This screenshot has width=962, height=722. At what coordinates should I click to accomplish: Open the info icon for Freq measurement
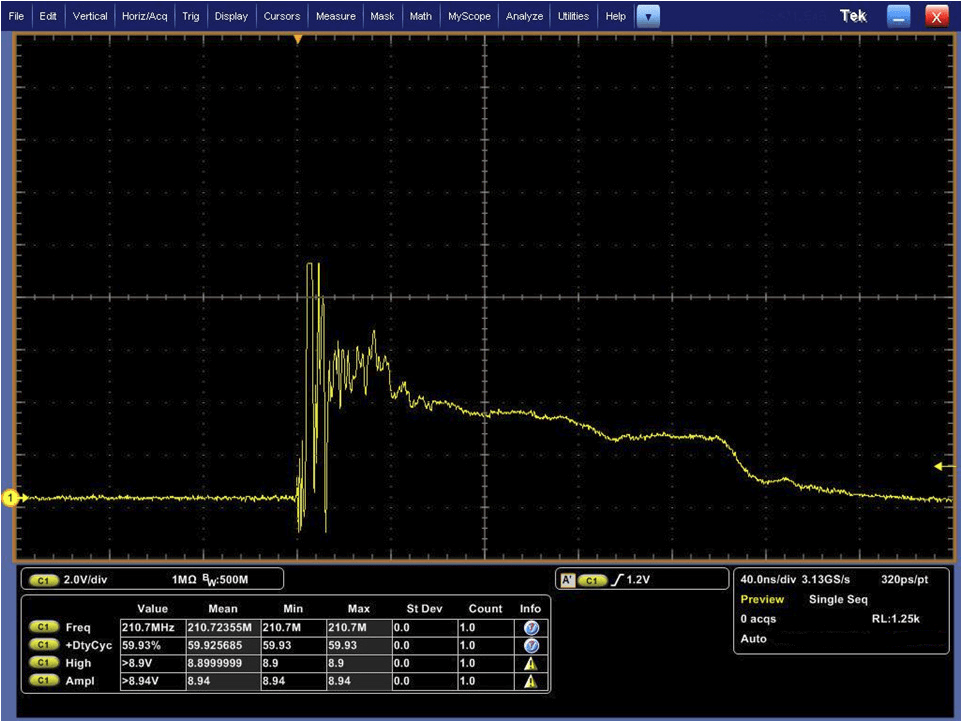[x=530, y=628]
